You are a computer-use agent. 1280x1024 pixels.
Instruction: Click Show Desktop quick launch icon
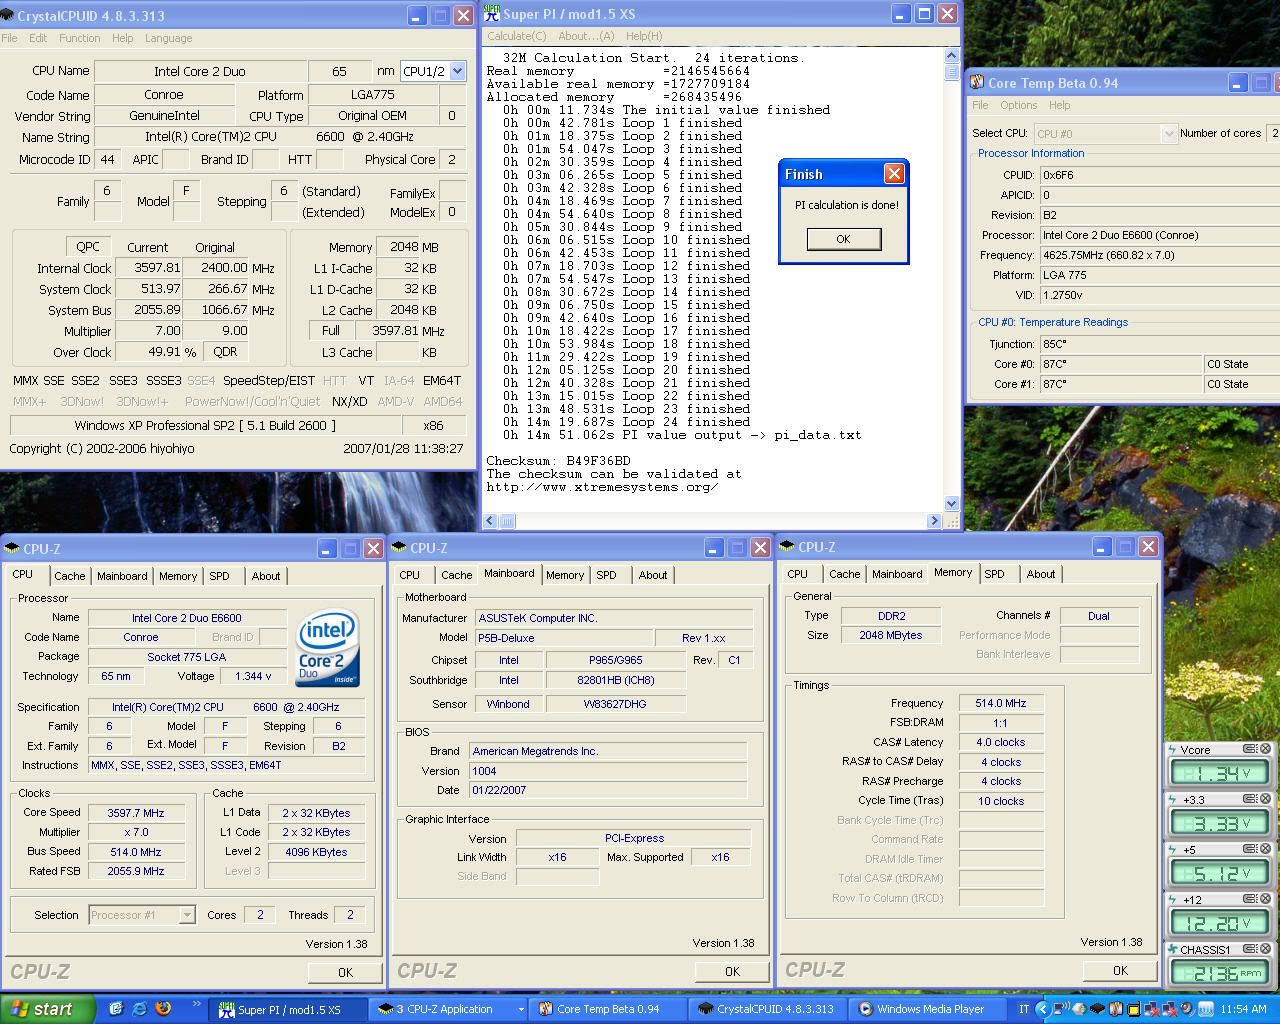point(115,1009)
